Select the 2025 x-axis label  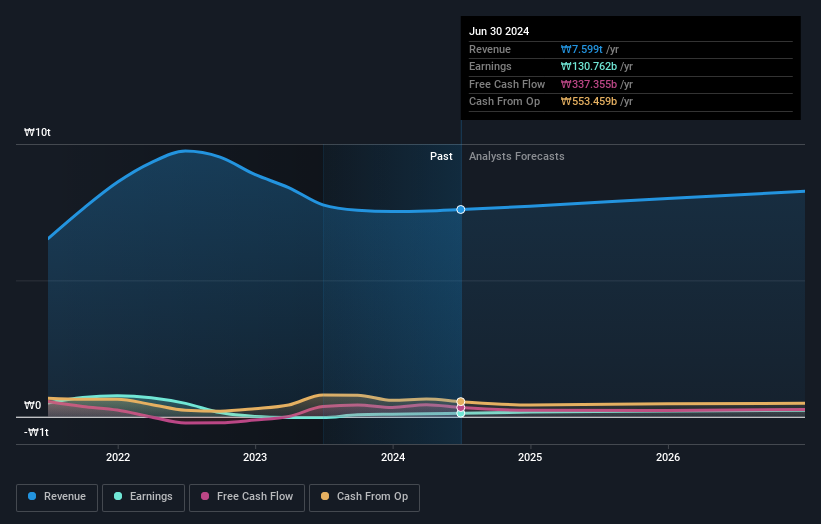pyautogui.click(x=530, y=457)
